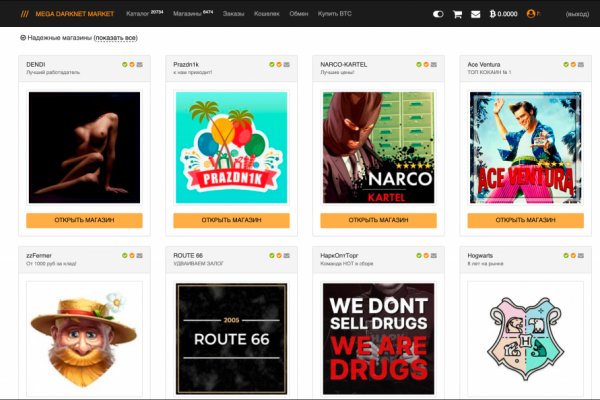Go to the Магазины menu item
The height and width of the screenshot is (400, 600).
tap(189, 14)
